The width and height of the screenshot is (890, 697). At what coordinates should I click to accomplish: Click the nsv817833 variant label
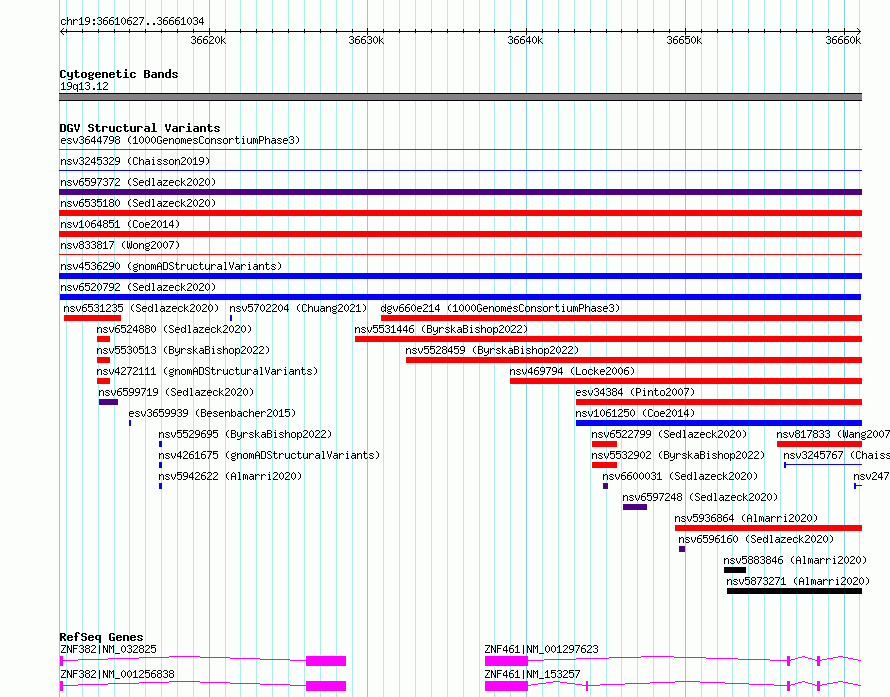(x=833, y=434)
